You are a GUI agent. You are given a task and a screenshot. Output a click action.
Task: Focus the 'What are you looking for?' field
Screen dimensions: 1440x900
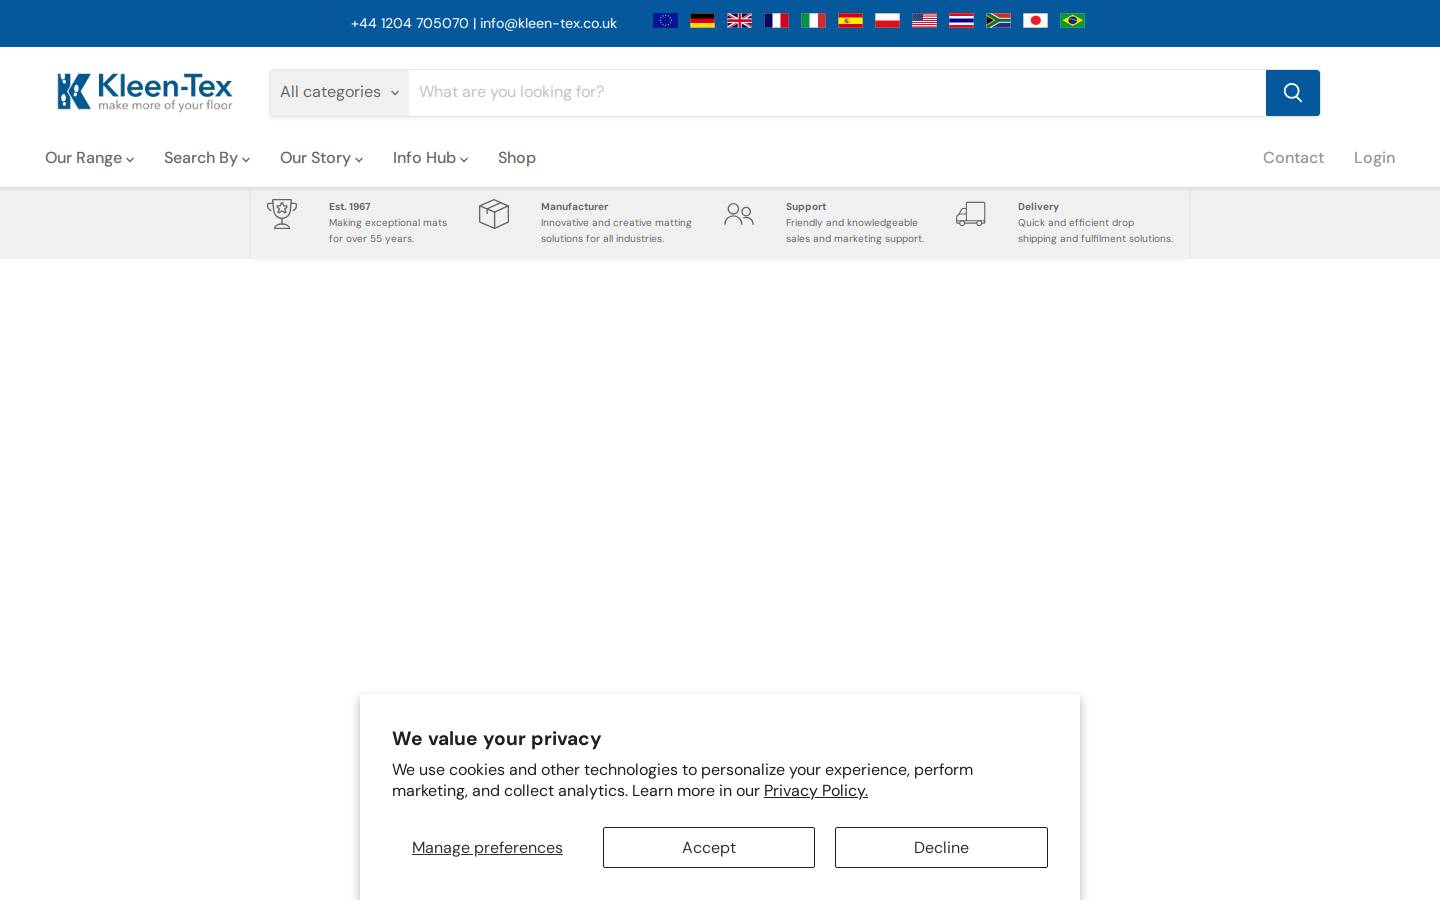coord(837,93)
